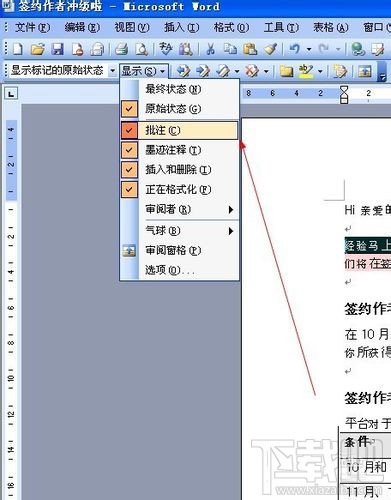Image resolution: width=391 pixels, height=500 pixels.
Task: Select the Format Painter brush icon
Action: (x=271, y=50)
